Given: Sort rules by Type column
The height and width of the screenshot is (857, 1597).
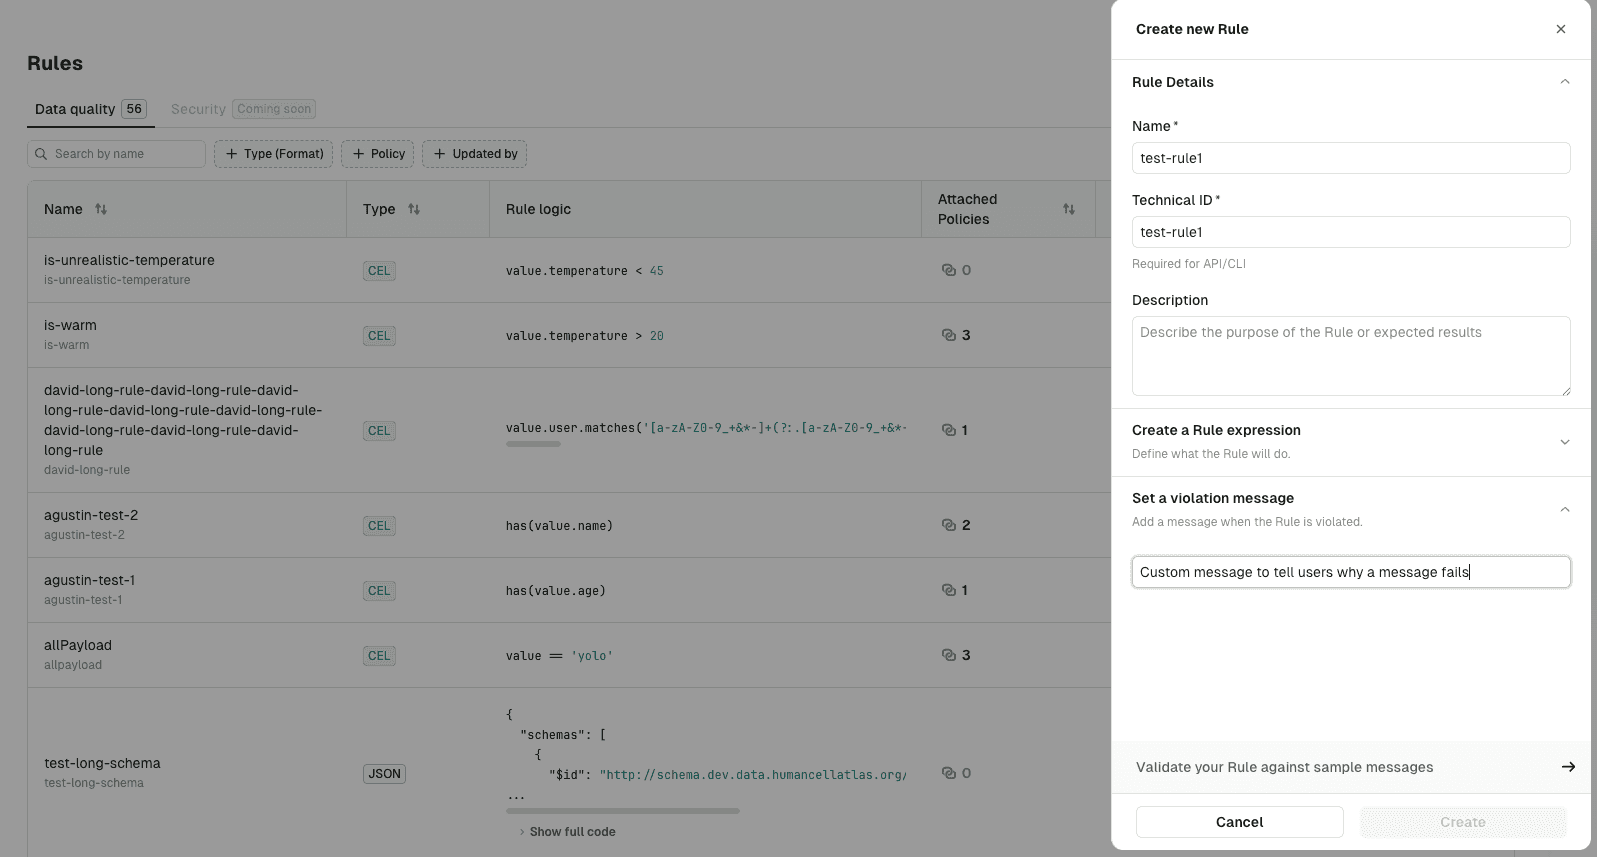Looking at the screenshot, I should (414, 209).
